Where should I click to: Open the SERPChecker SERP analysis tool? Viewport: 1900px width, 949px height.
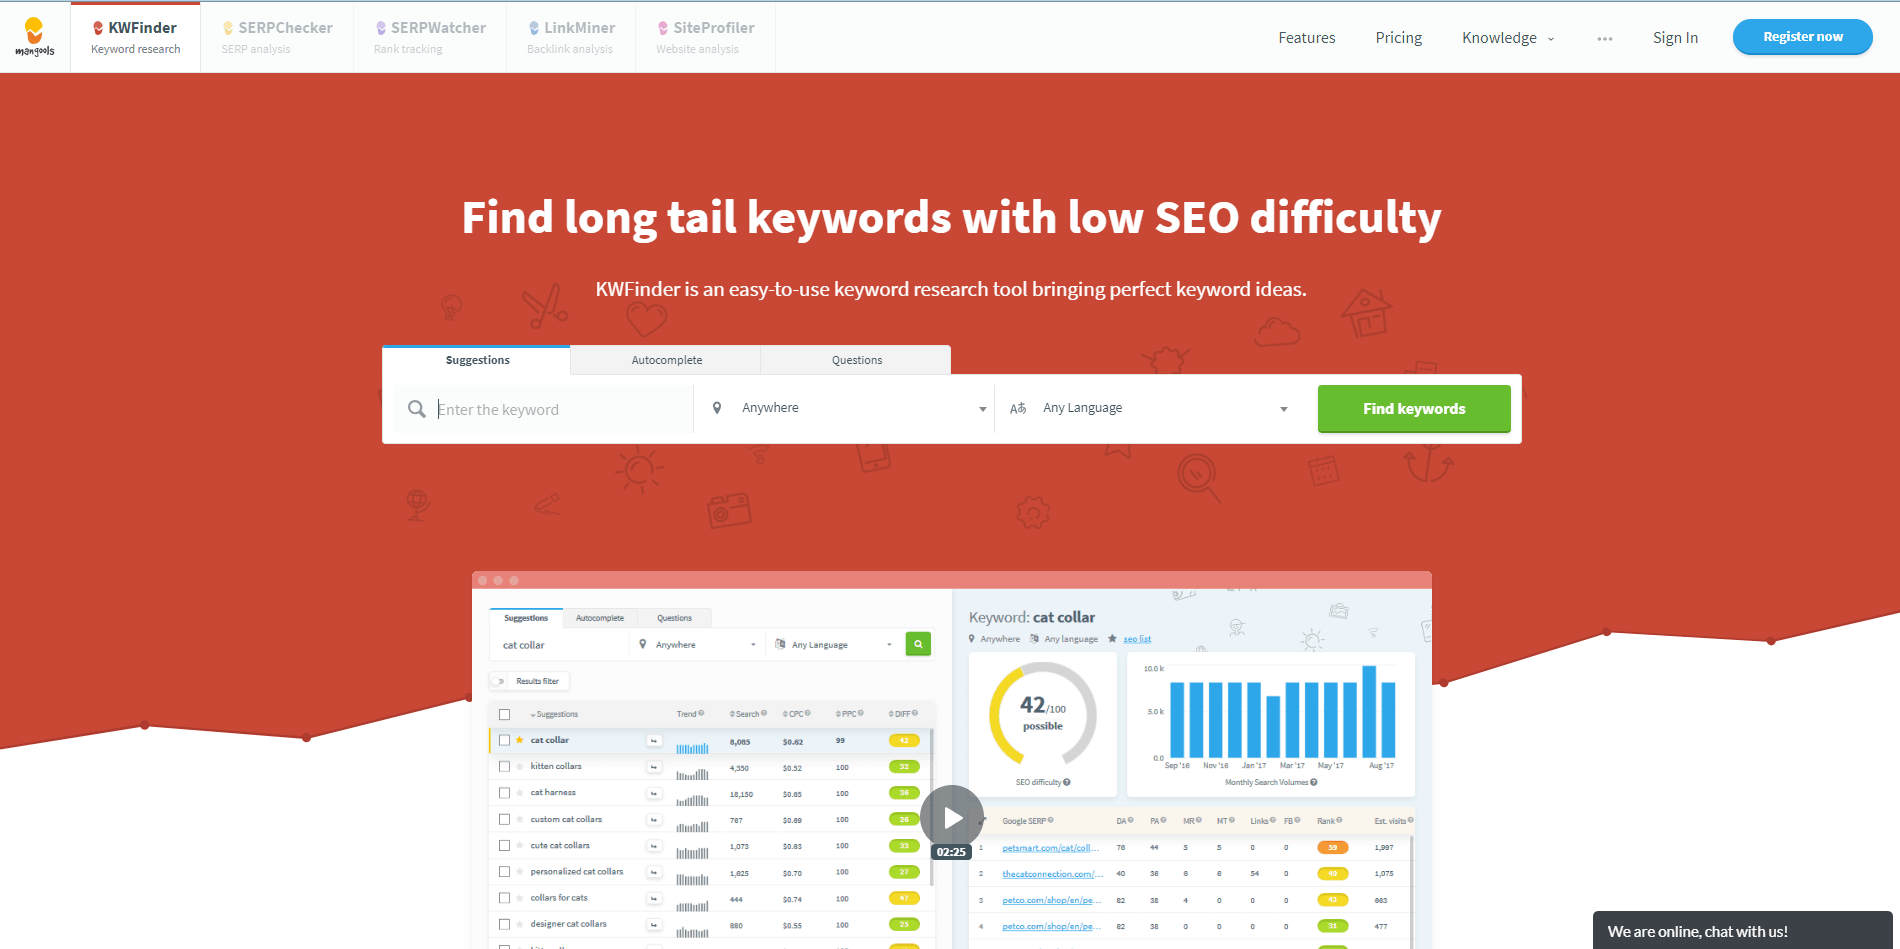click(x=277, y=37)
